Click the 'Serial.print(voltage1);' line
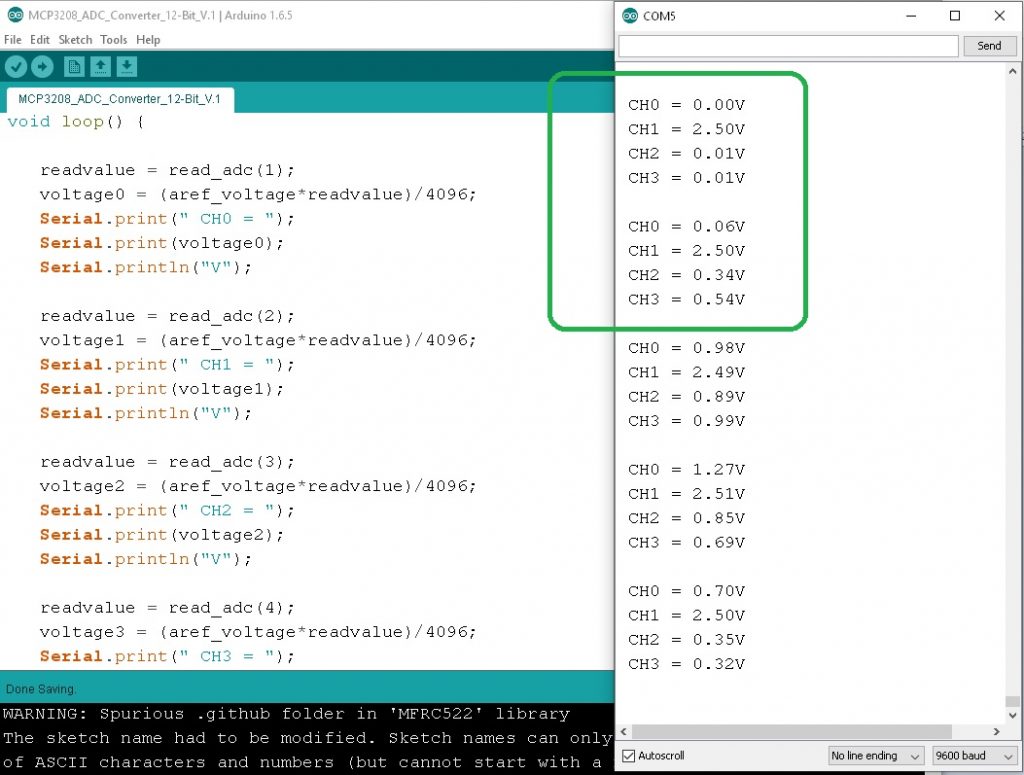Screen dimensions: 1024x775 coord(162,389)
